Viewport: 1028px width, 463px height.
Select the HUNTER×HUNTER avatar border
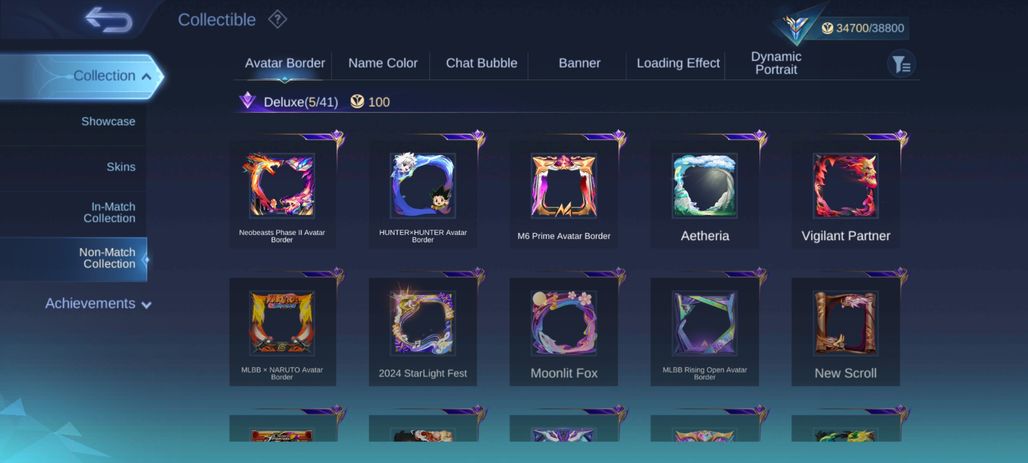(x=423, y=194)
